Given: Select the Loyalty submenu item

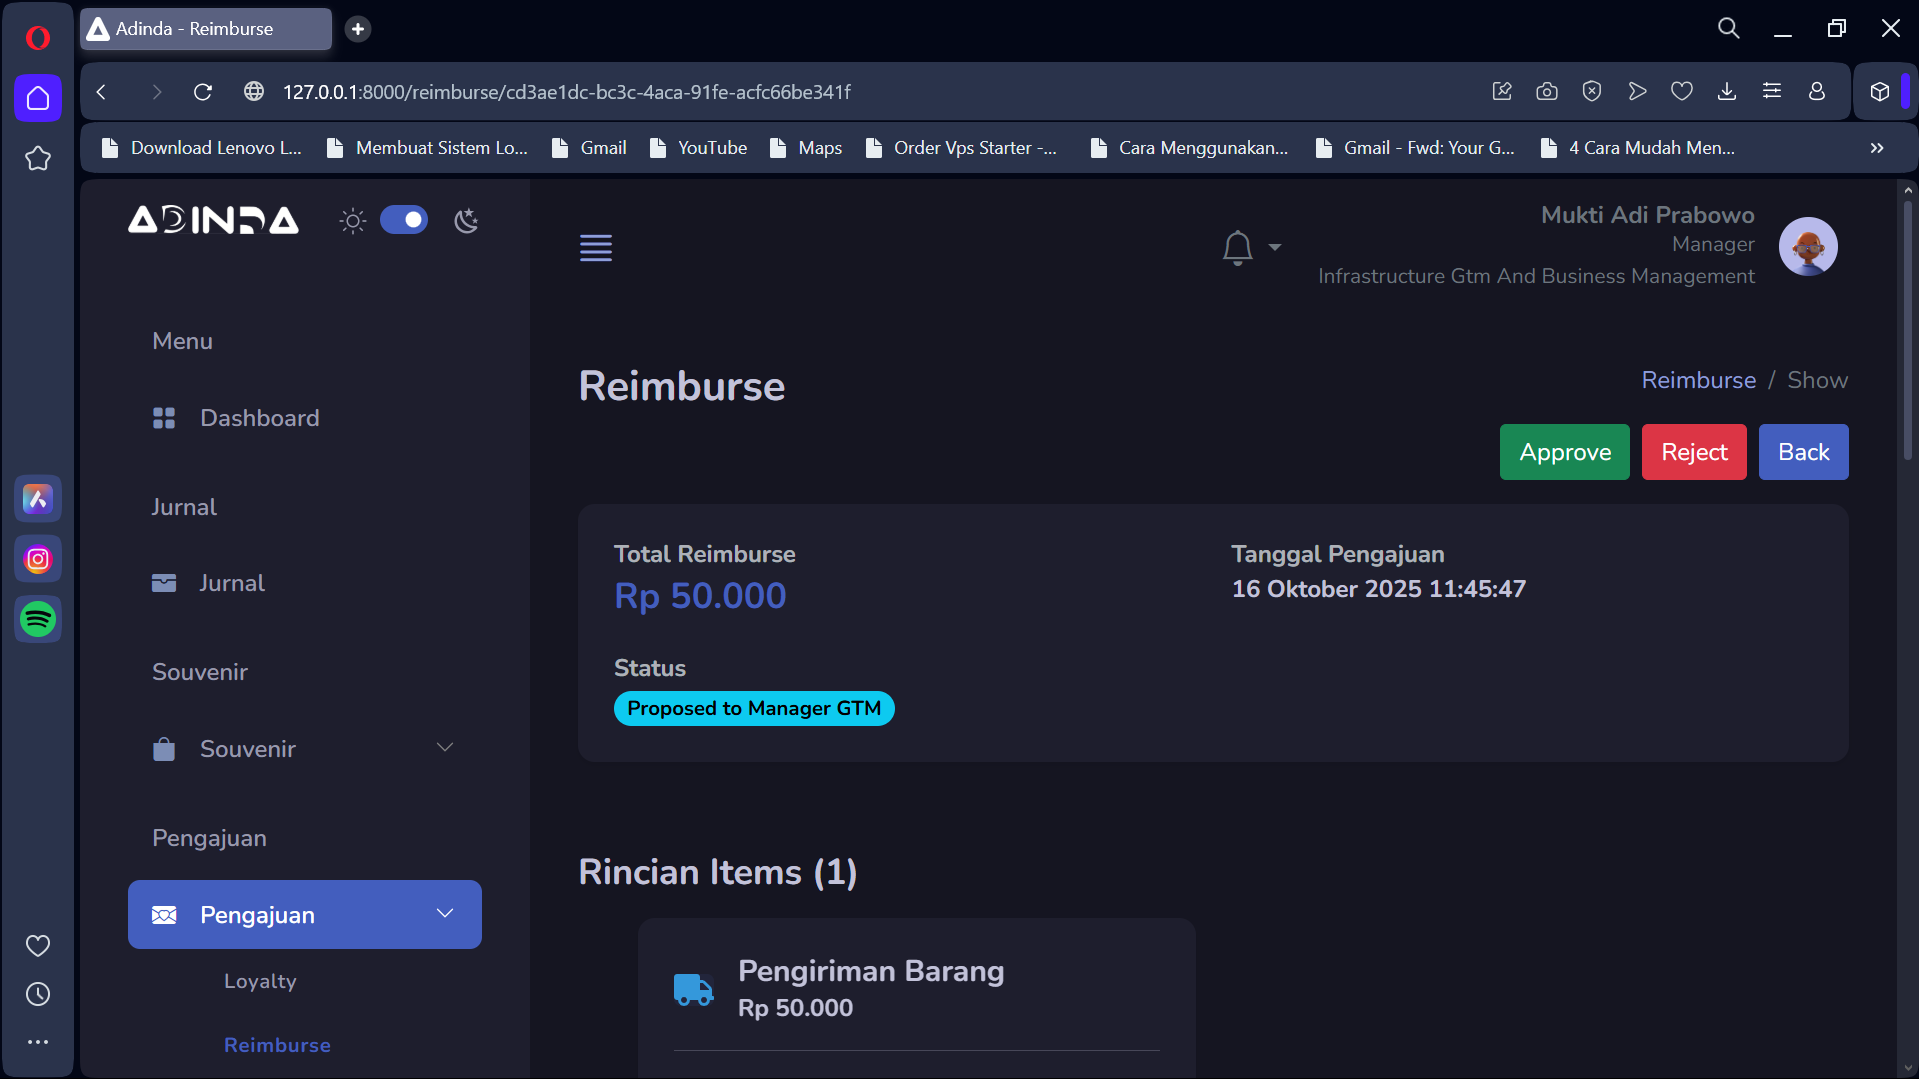Looking at the screenshot, I should [260, 981].
